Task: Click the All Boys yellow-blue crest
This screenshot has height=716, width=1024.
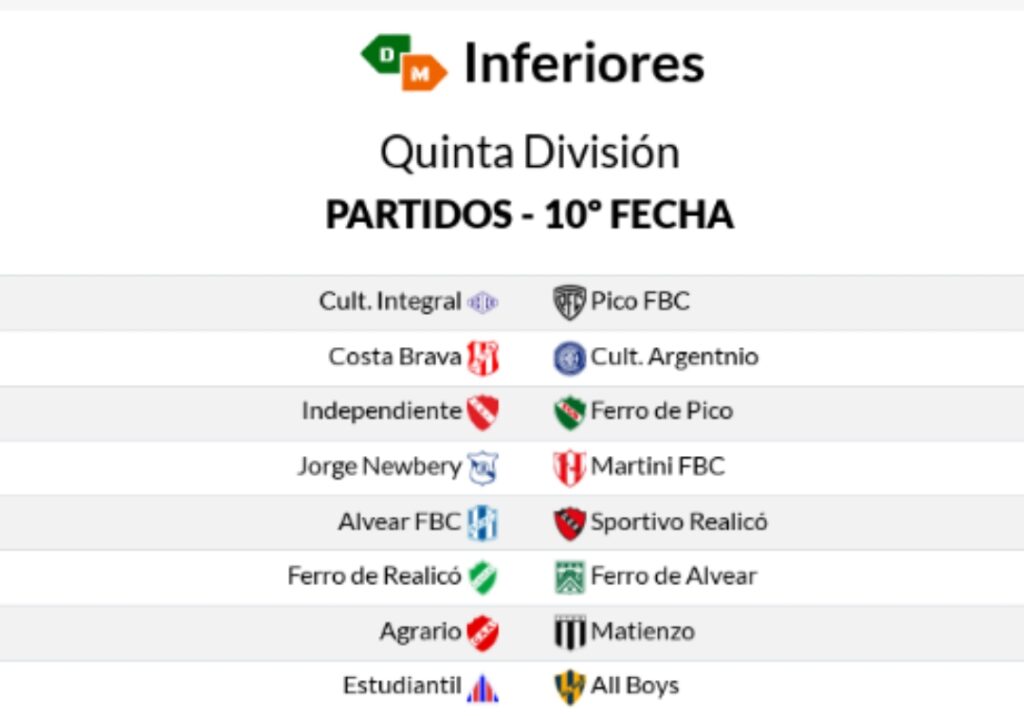Action: (x=569, y=687)
